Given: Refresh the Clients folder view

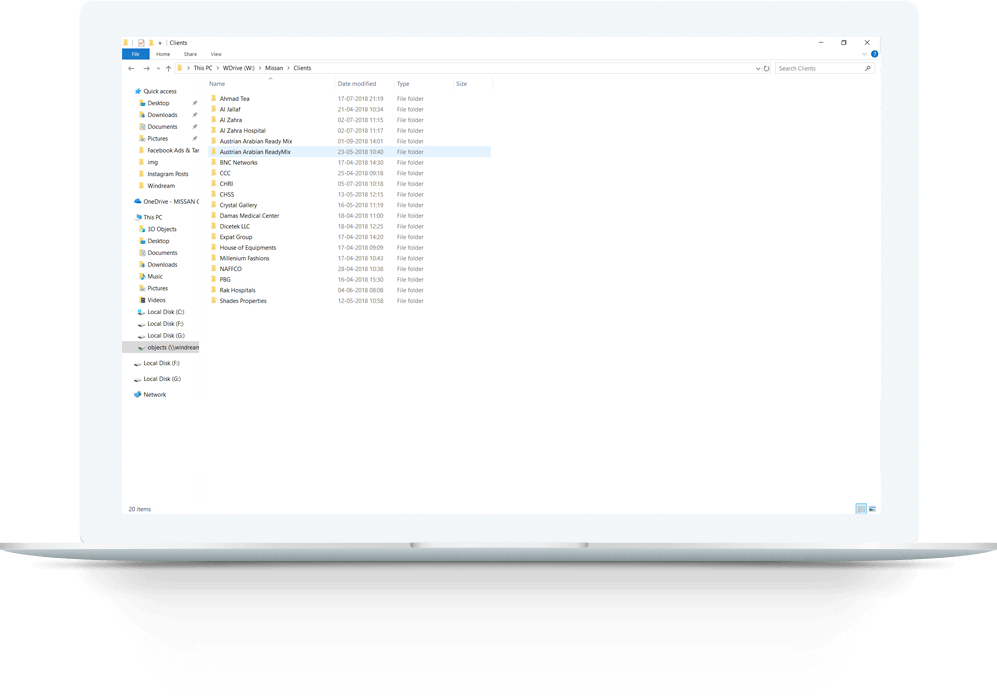Looking at the screenshot, I should 767,69.
